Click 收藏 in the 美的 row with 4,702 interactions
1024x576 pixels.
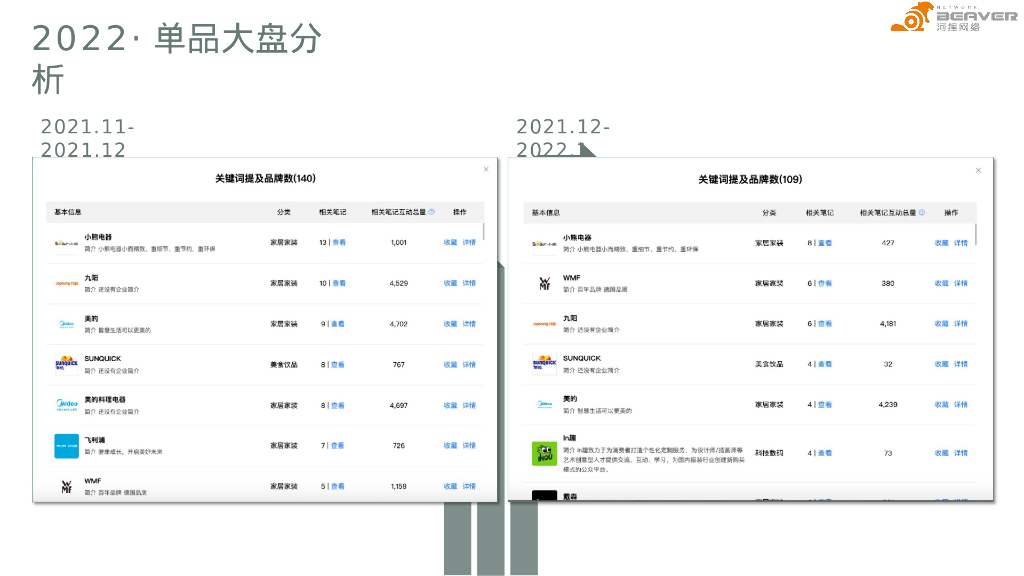[451, 324]
